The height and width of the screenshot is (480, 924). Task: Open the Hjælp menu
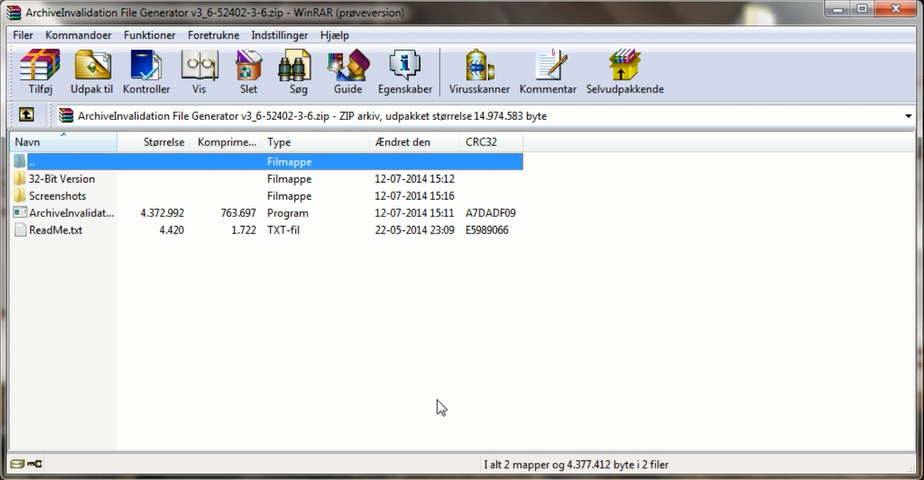click(335, 35)
